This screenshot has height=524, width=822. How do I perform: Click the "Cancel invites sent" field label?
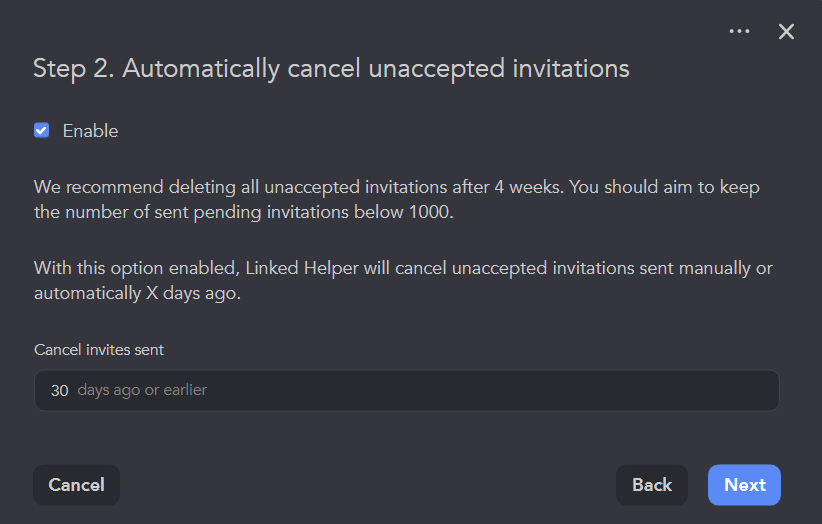point(99,350)
